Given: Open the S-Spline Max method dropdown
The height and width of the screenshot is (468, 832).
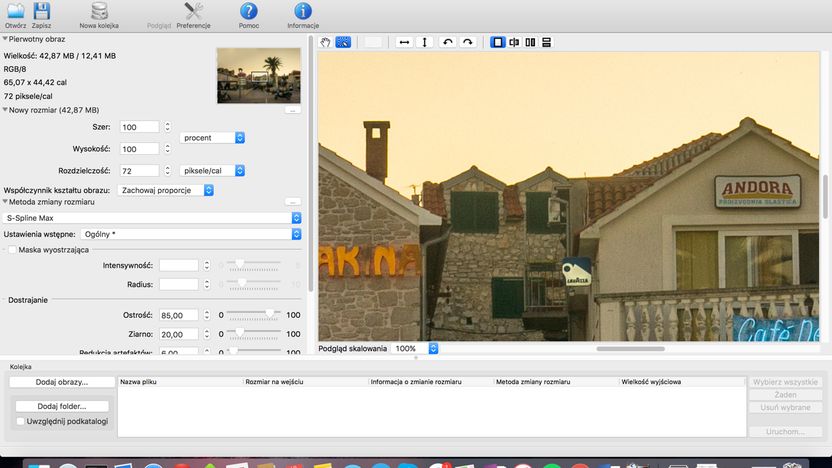Looking at the screenshot, I should tap(152, 218).
